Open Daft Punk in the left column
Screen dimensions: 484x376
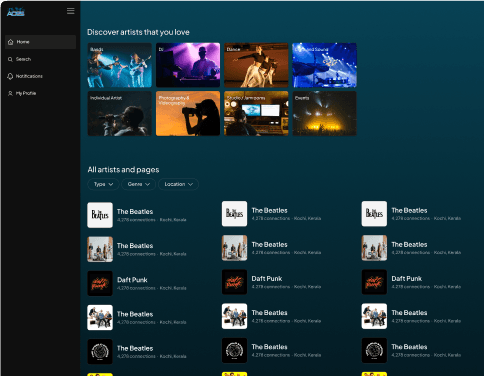click(x=132, y=280)
